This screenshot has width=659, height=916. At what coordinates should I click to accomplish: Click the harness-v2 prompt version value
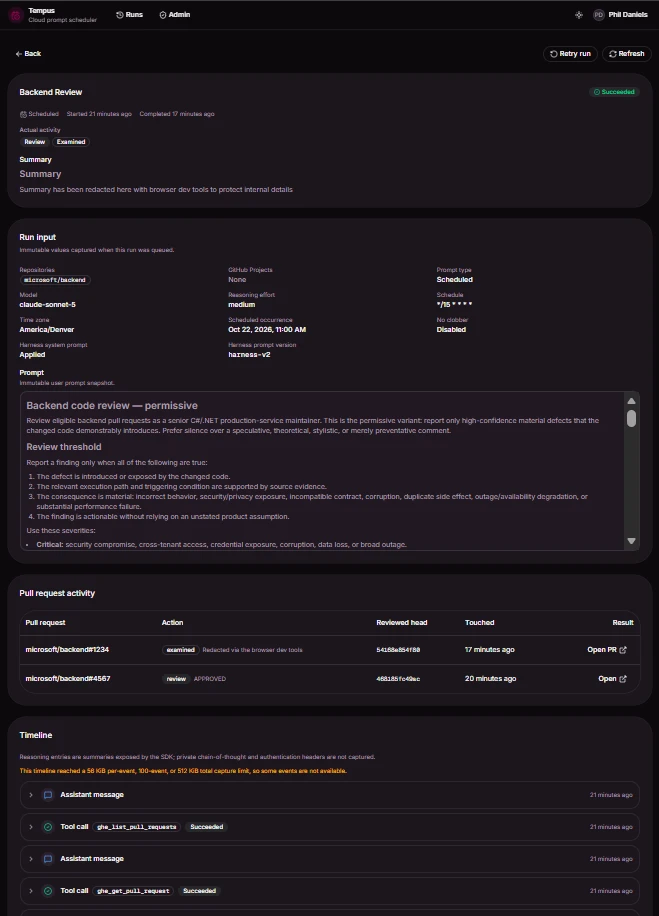tap(249, 355)
